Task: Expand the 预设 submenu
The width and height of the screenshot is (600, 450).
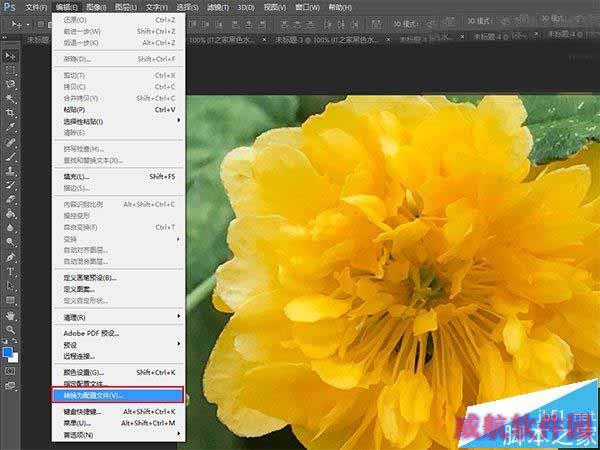Action: [119, 345]
